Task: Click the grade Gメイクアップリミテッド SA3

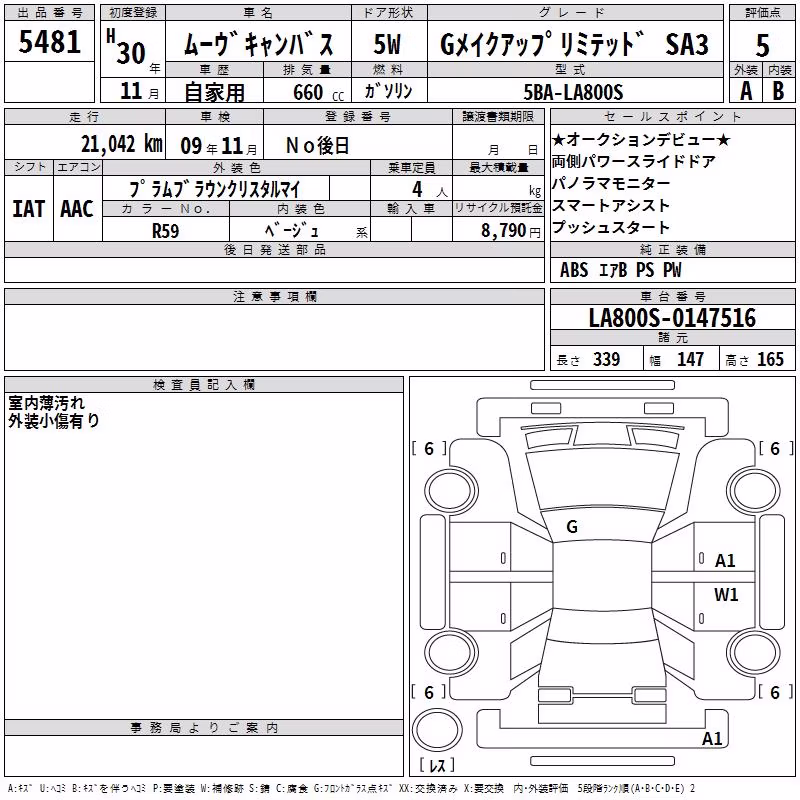Action: [x=574, y=44]
